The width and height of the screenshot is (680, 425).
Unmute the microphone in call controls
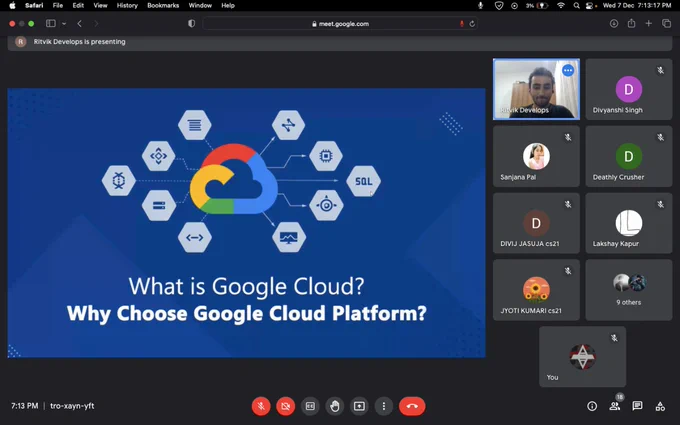pos(261,406)
